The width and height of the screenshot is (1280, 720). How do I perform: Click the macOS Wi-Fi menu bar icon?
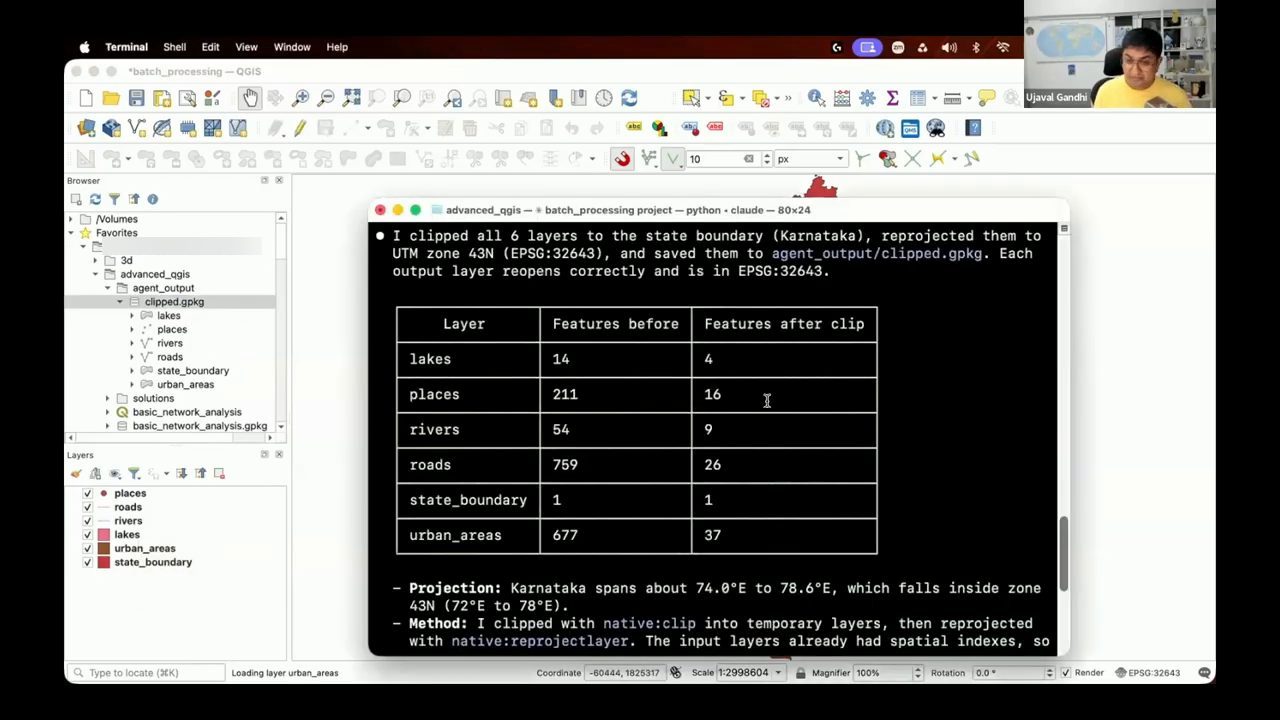click(1002, 47)
